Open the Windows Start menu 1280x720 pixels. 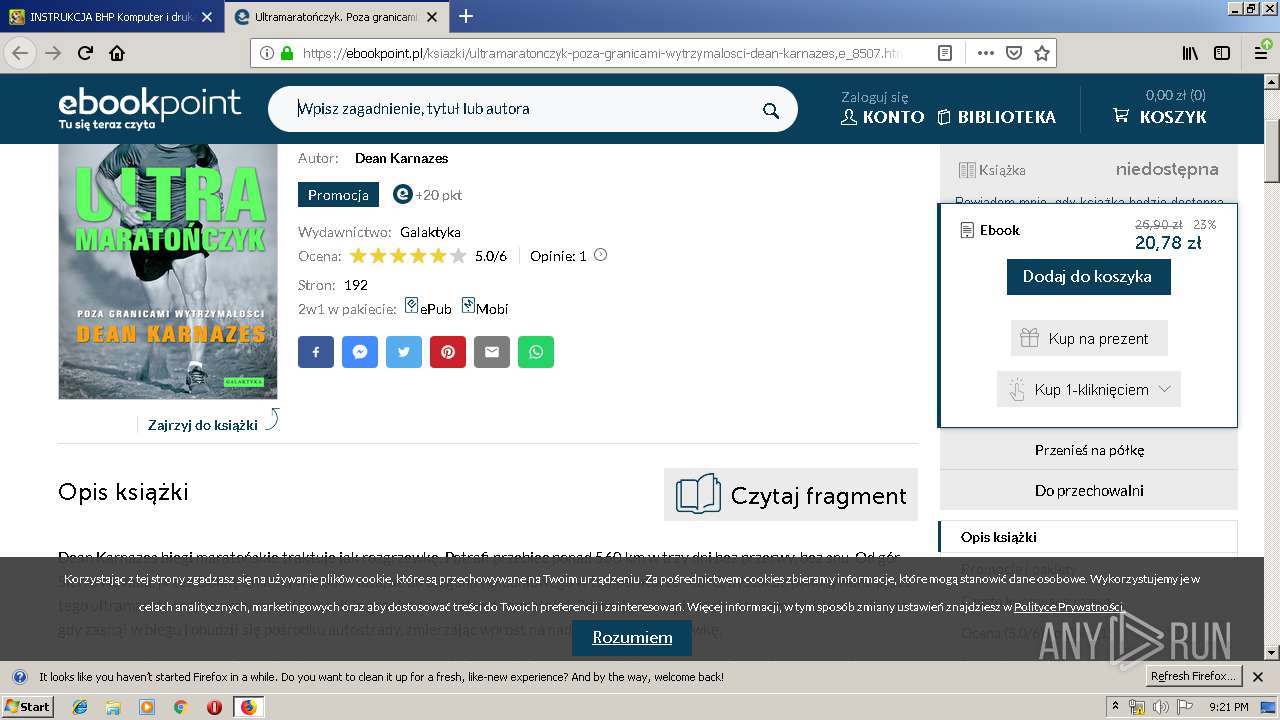pos(28,707)
